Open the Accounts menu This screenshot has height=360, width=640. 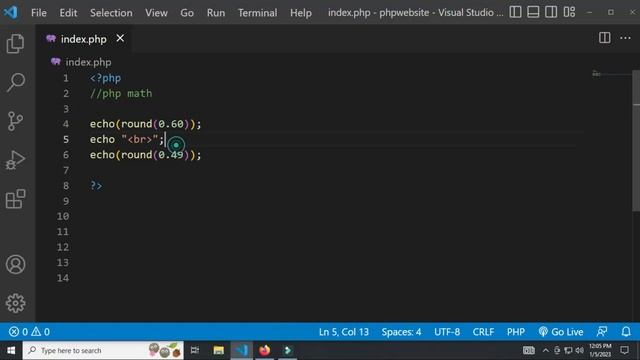tap(16, 264)
